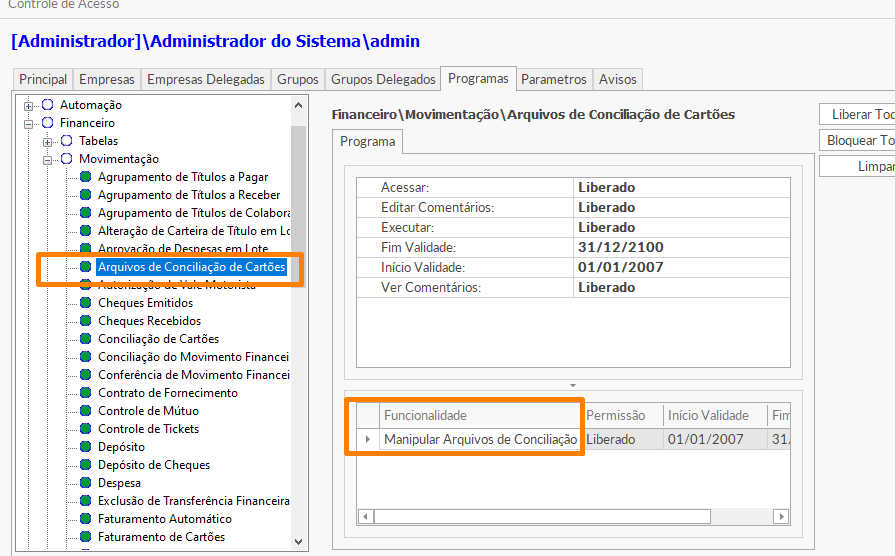Screen dimensions: 895x556
Task: Collapse the Movimentação tree branch
Action: coord(48,159)
